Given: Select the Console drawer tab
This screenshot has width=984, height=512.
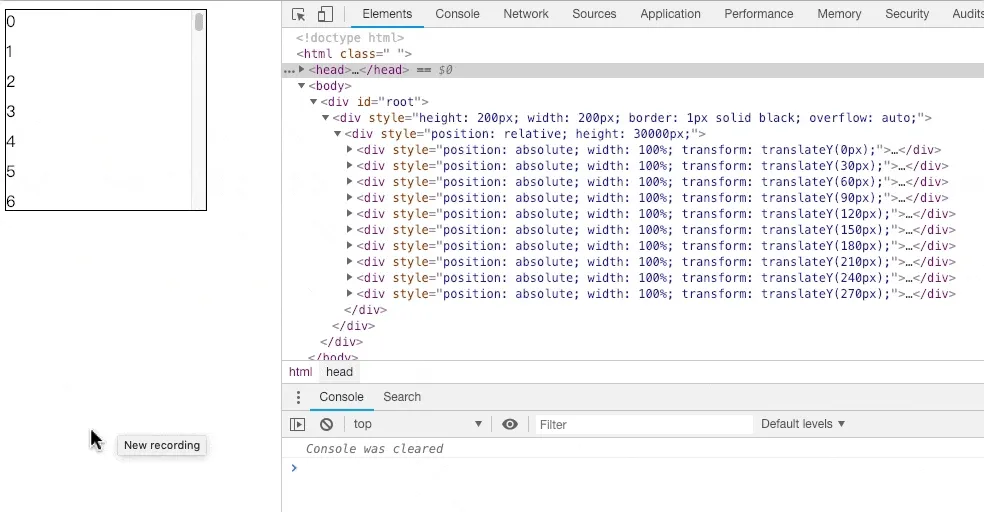Looking at the screenshot, I should [341, 397].
